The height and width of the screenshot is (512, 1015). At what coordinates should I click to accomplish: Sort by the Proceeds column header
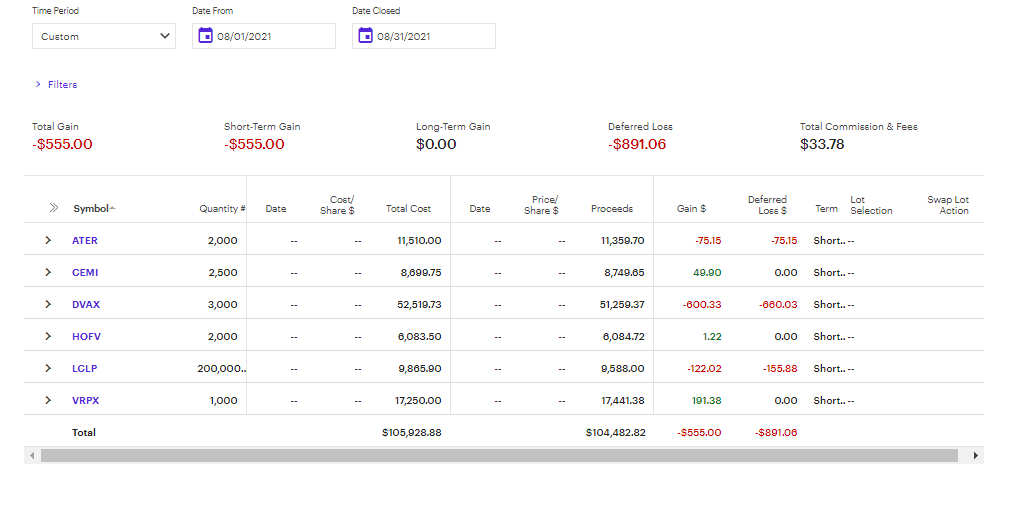611,209
